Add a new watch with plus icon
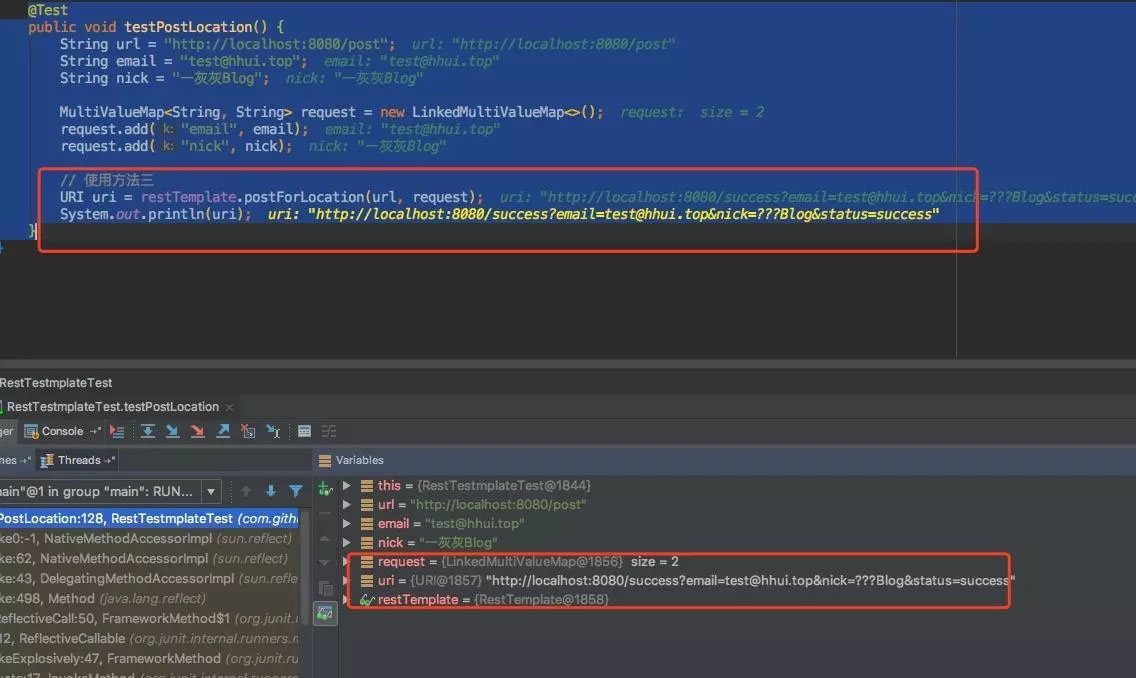 pyautogui.click(x=325, y=490)
